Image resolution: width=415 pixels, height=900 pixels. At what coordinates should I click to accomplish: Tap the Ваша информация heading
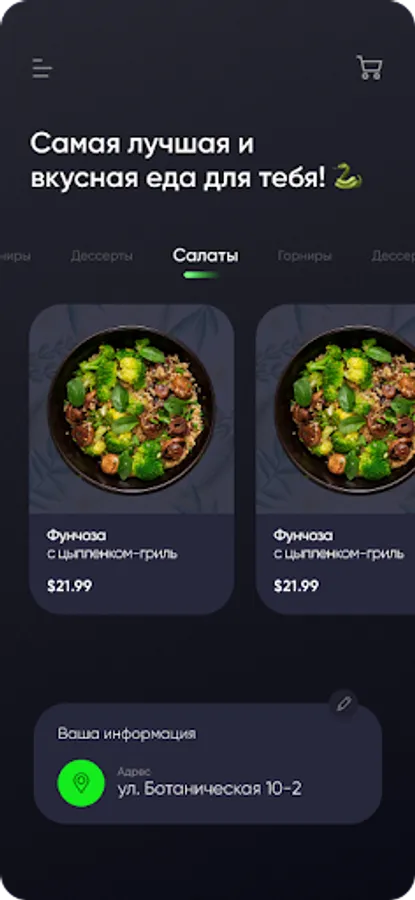click(126, 734)
